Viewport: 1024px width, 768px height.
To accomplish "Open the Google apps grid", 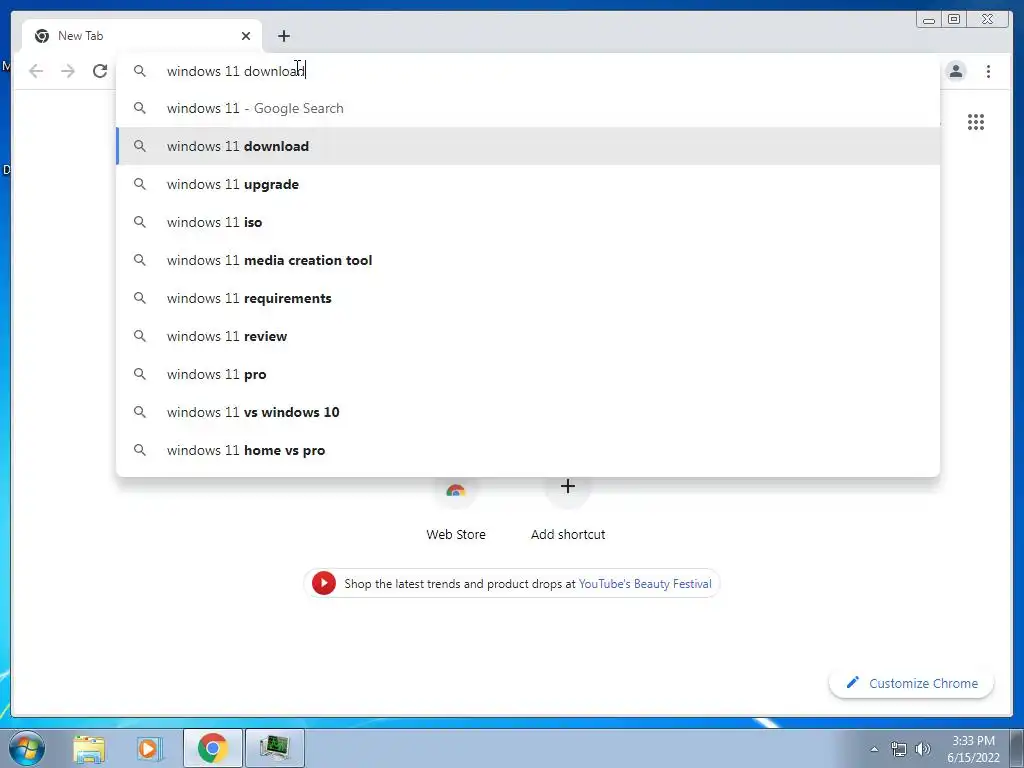I will (976, 122).
